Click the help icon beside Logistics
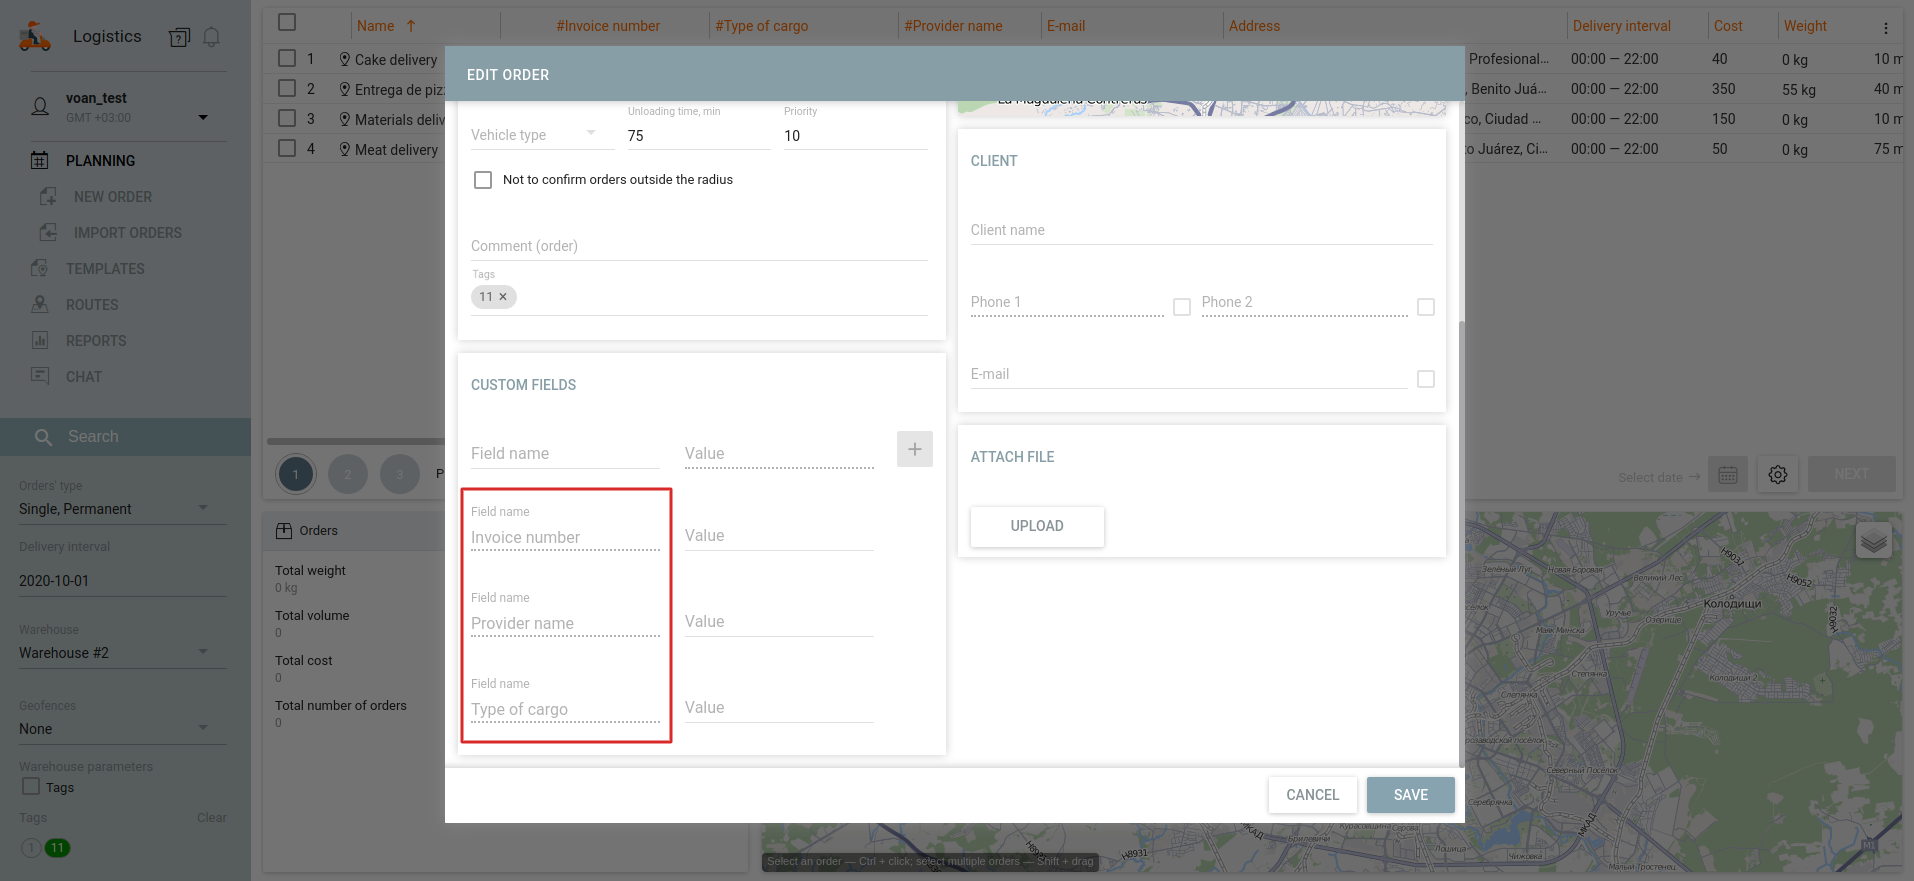Image resolution: width=1914 pixels, height=881 pixels. point(179,38)
